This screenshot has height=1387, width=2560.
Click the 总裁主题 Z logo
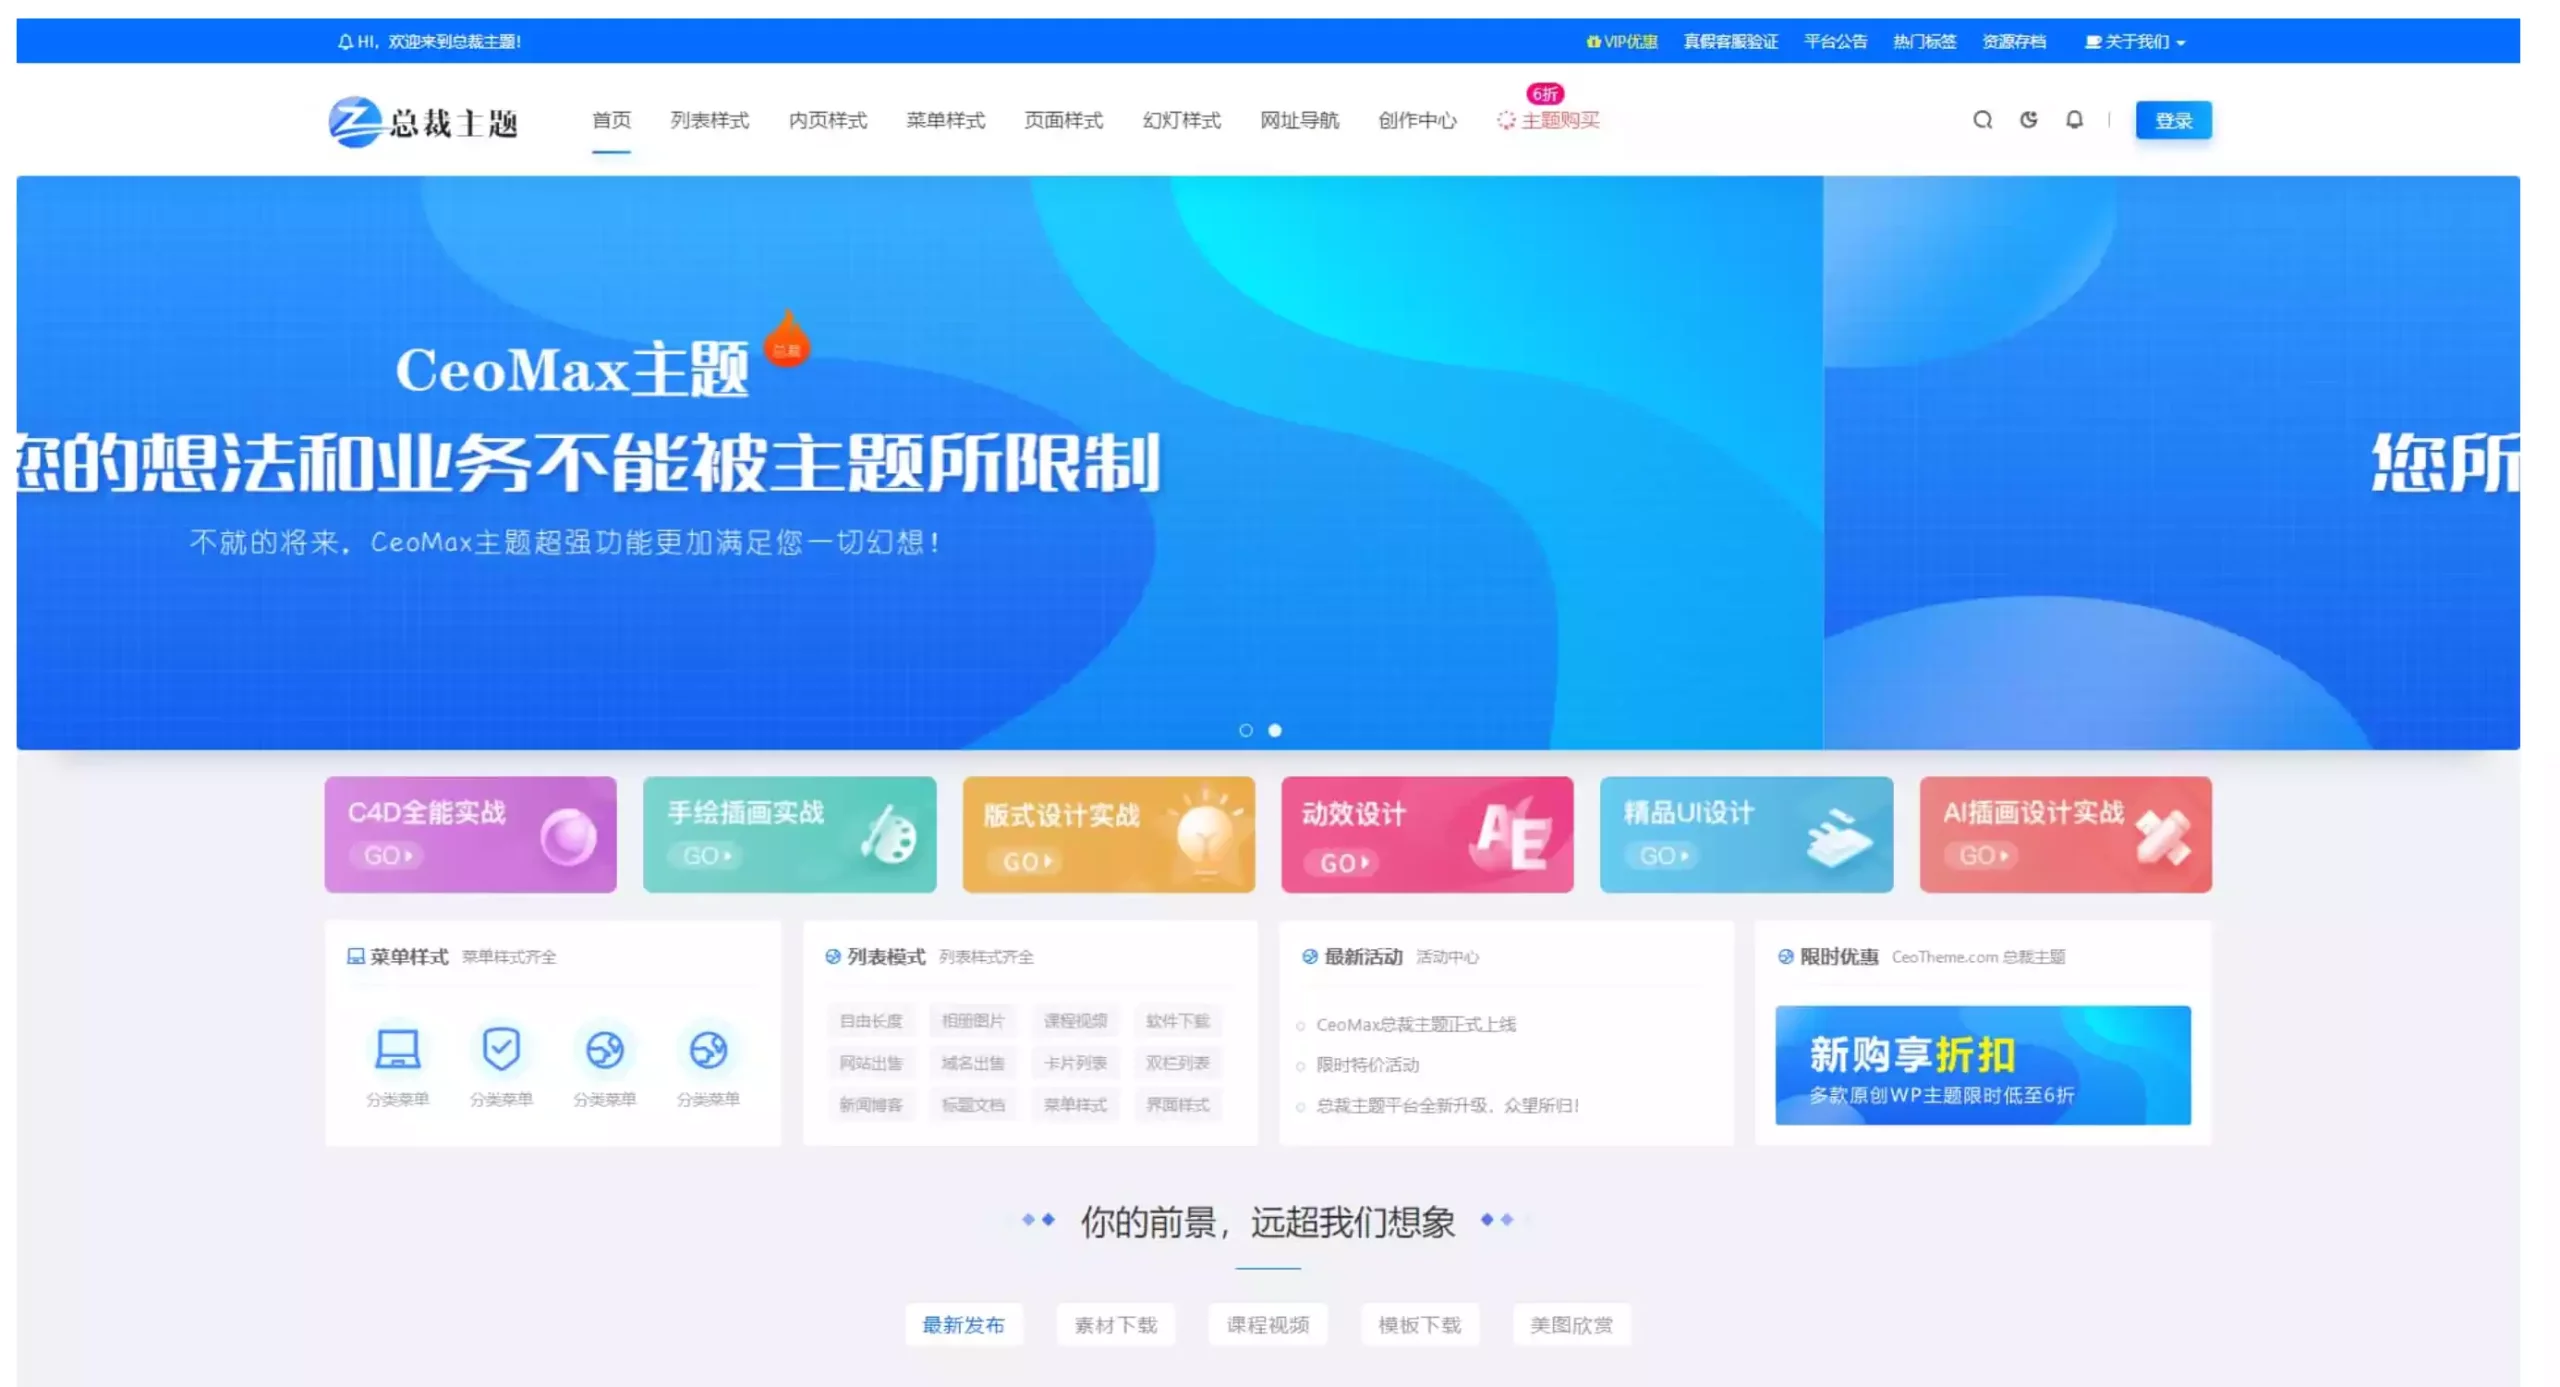(x=424, y=122)
